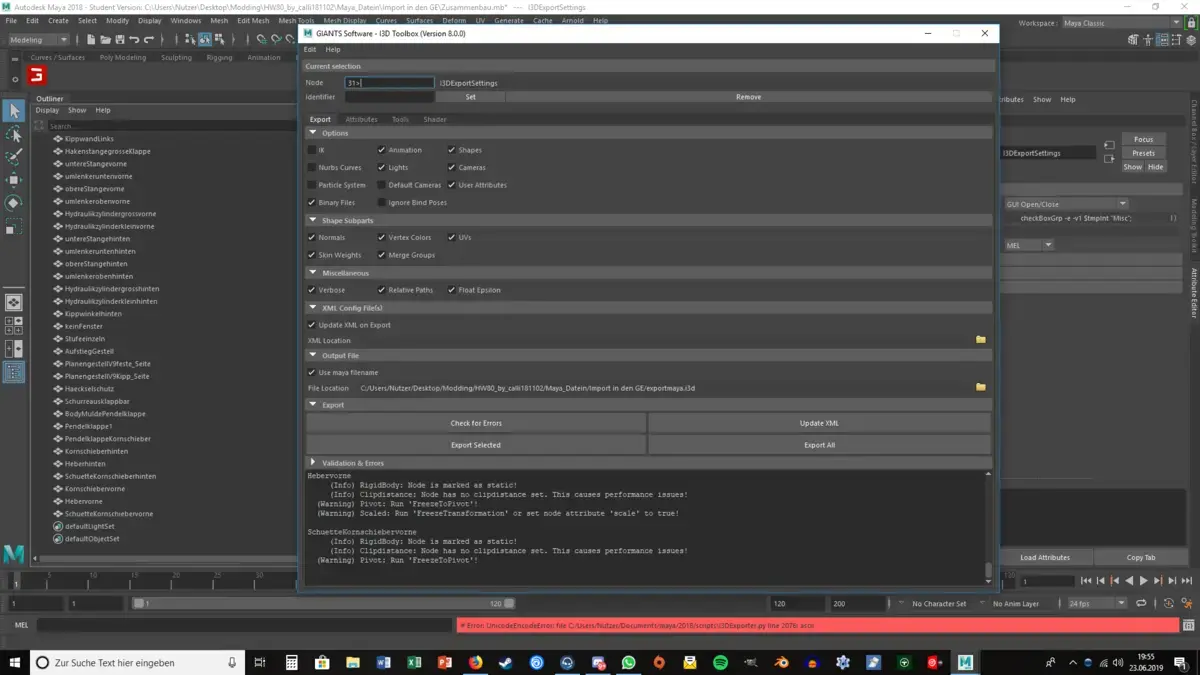Save scene using the disk icon

click(119, 40)
